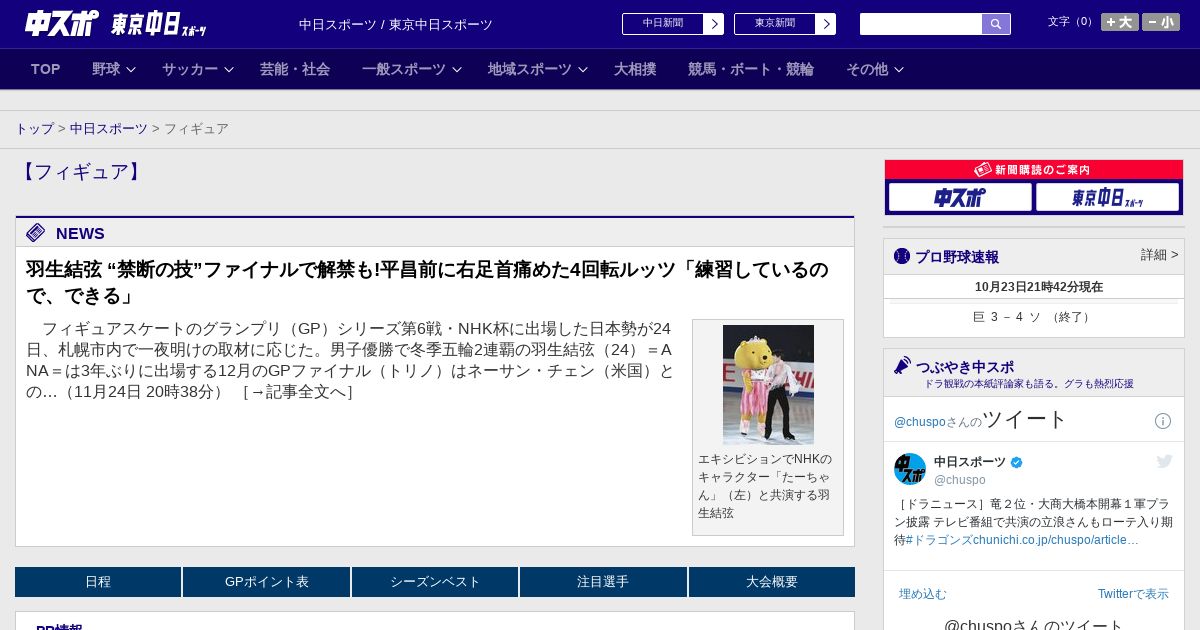
Task: Click Twitter info circle icon
Action: click(1163, 421)
